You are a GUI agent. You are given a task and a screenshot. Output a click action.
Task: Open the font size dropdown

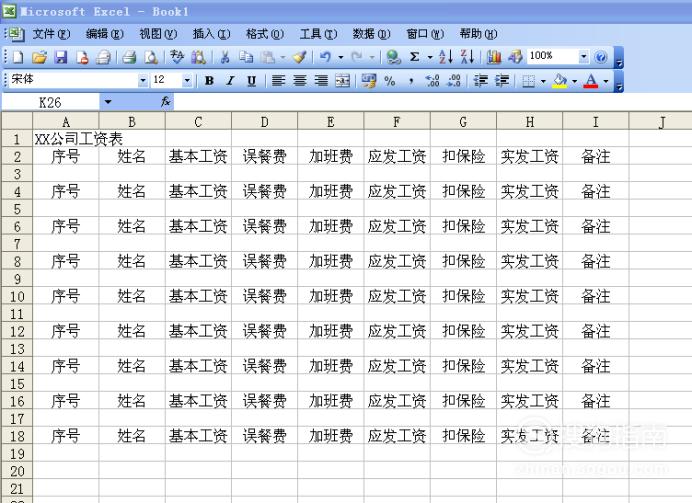click(187, 81)
